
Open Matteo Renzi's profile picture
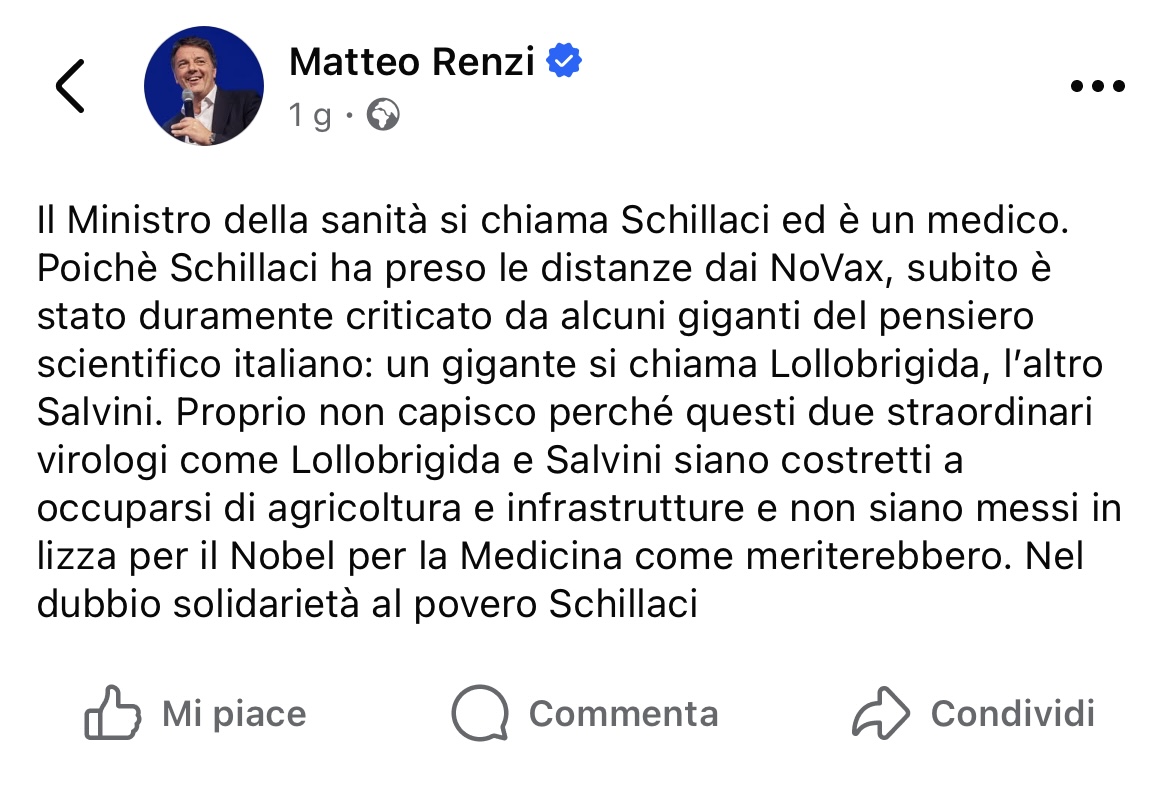(x=204, y=86)
